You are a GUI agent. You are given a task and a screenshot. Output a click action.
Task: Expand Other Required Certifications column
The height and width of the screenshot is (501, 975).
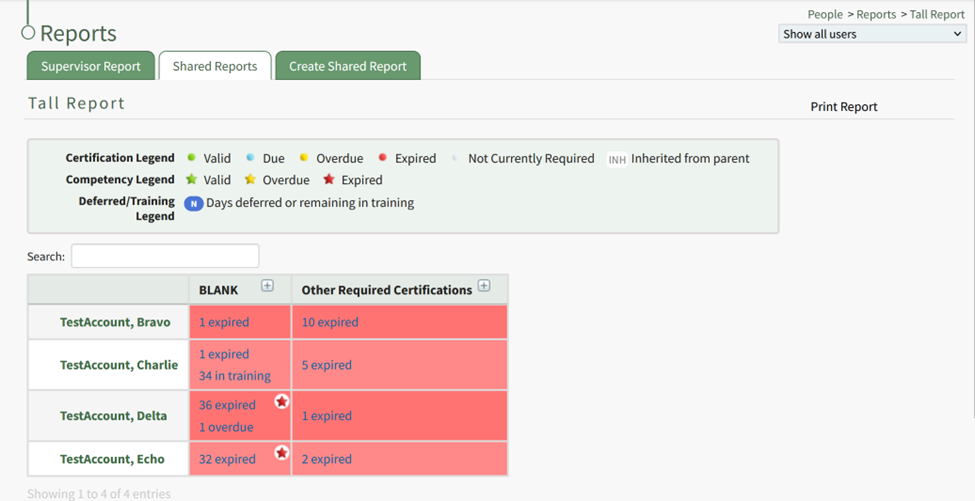(x=484, y=286)
